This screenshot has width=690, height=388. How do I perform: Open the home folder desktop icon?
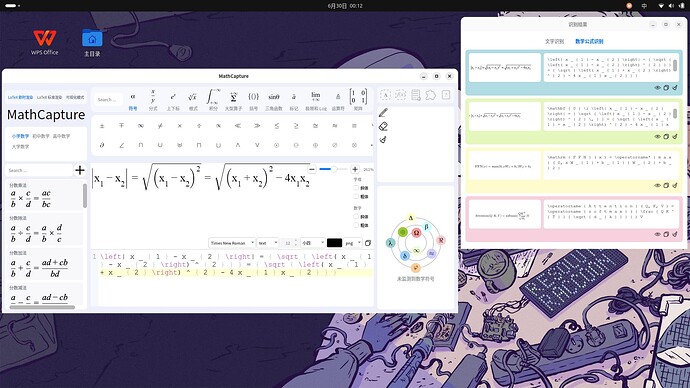click(92, 43)
